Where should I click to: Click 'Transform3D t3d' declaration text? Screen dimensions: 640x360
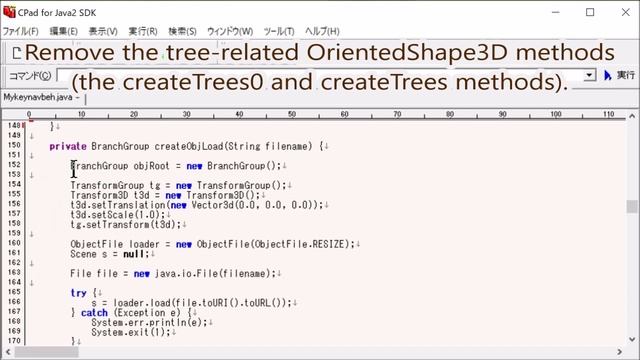[x=110, y=195]
